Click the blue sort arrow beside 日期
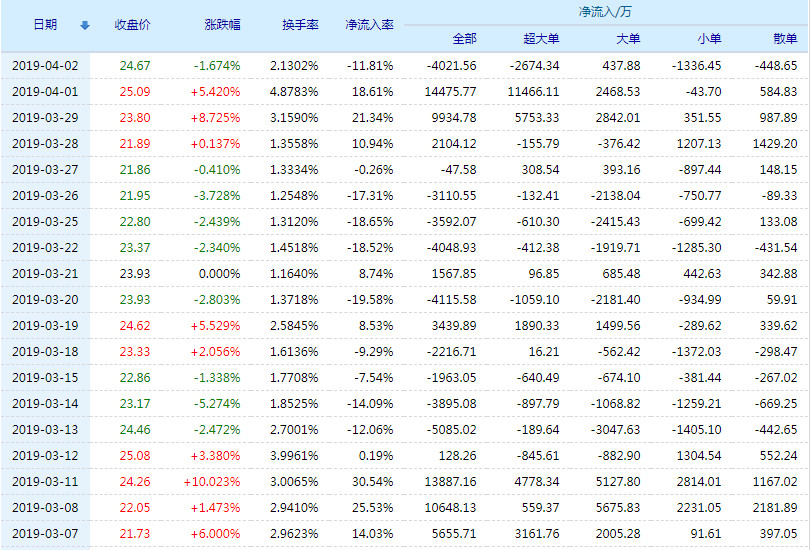This screenshot has height=550, width=812. (x=85, y=25)
